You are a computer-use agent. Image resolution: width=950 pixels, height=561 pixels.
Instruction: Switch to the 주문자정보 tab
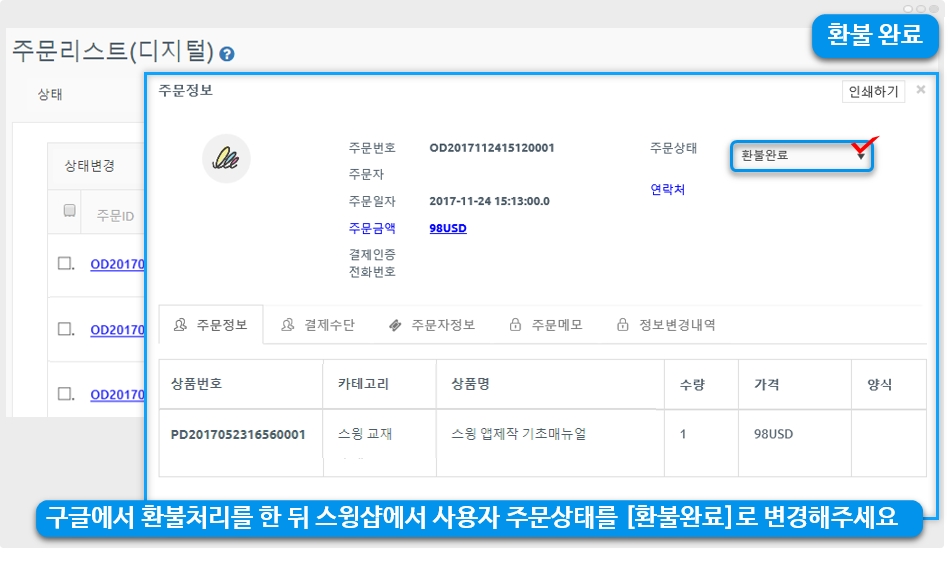pyautogui.click(x=431, y=325)
